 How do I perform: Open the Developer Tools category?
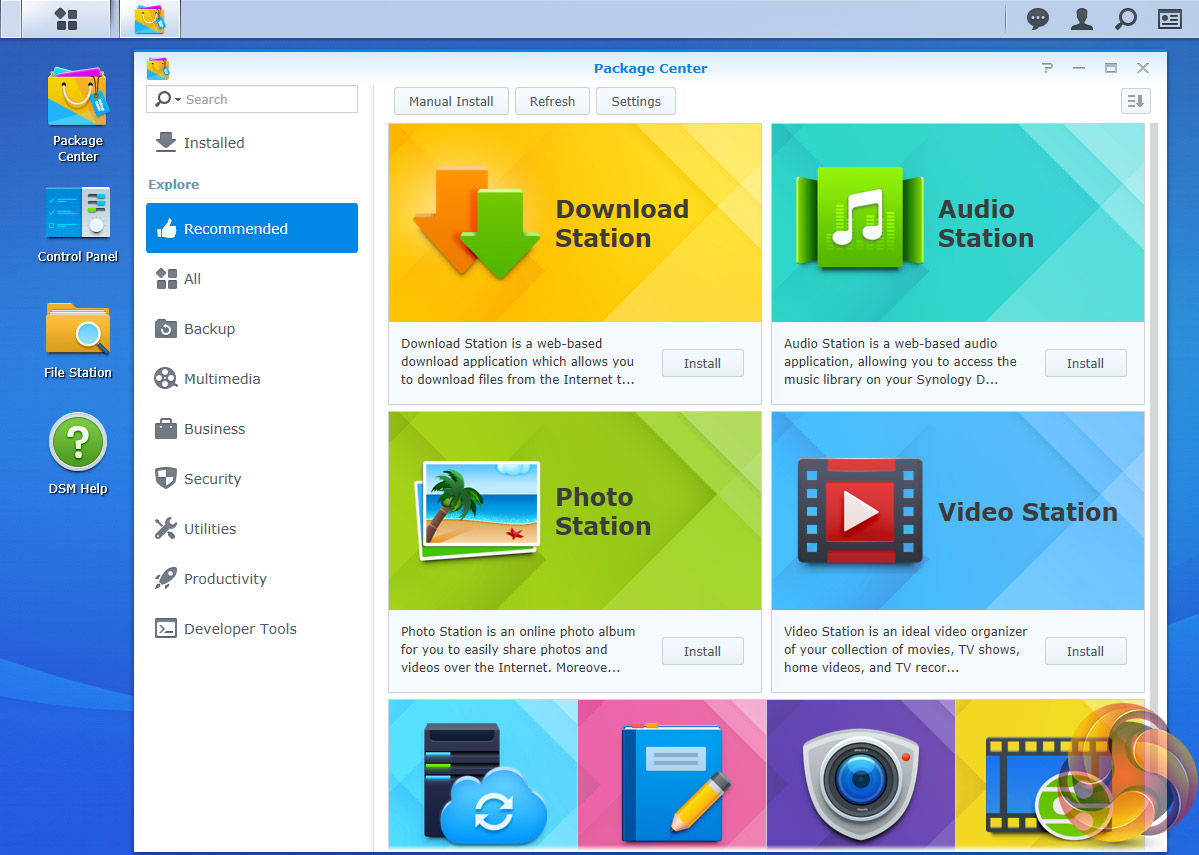point(240,629)
